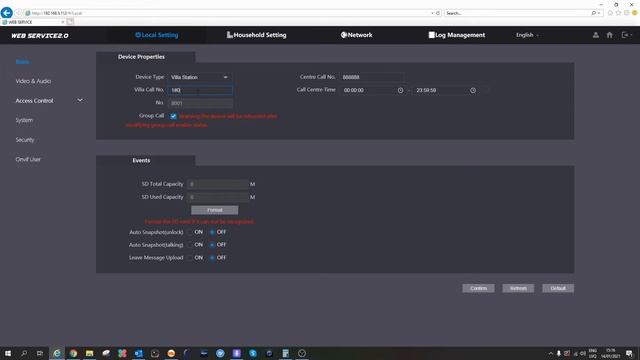Screen dimensions: 640x360
Task: Click the system tray clock and date
Action: pyautogui.click(x=611, y=353)
